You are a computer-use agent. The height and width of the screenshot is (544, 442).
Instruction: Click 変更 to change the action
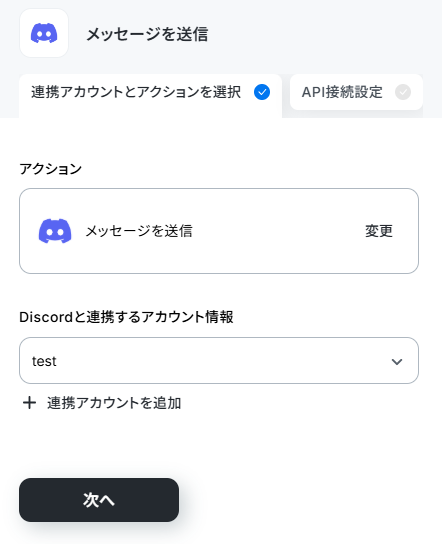[379, 231]
